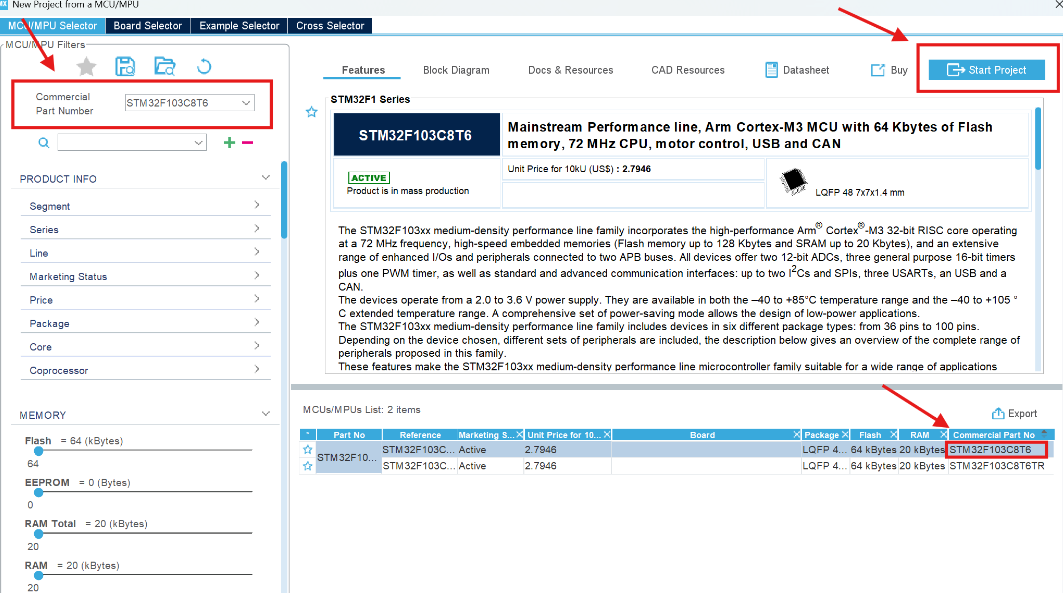Screen dimensions: 1063x593
Task: Click the Buy link
Action: click(x=889, y=70)
